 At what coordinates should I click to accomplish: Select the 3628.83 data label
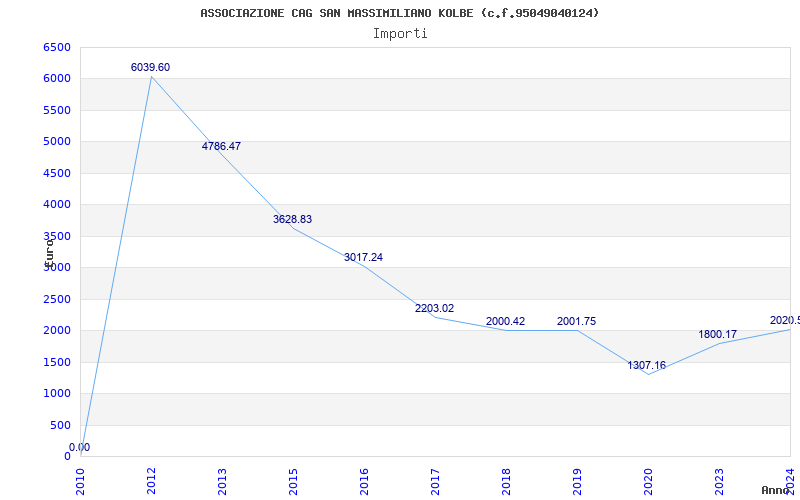pyautogui.click(x=292, y=219)
